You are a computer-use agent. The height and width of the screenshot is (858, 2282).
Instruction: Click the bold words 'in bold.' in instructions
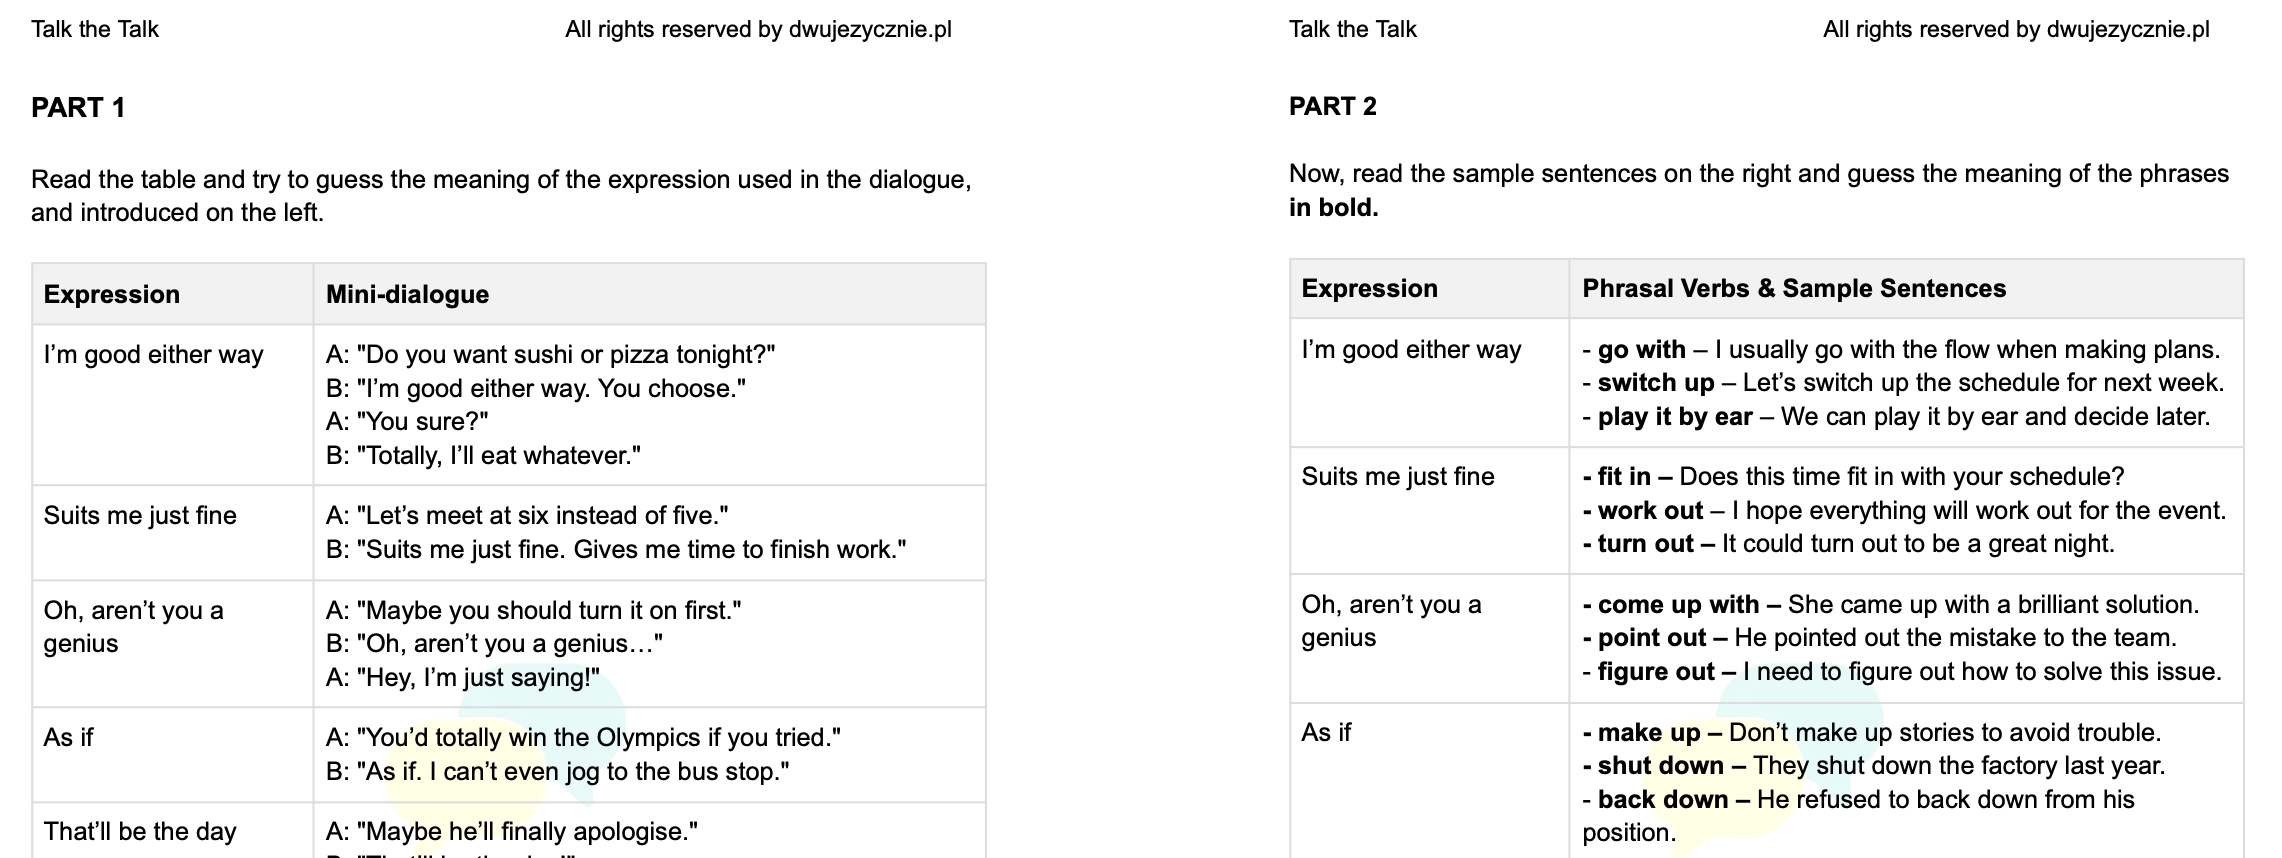click(x=1333, y=208)
